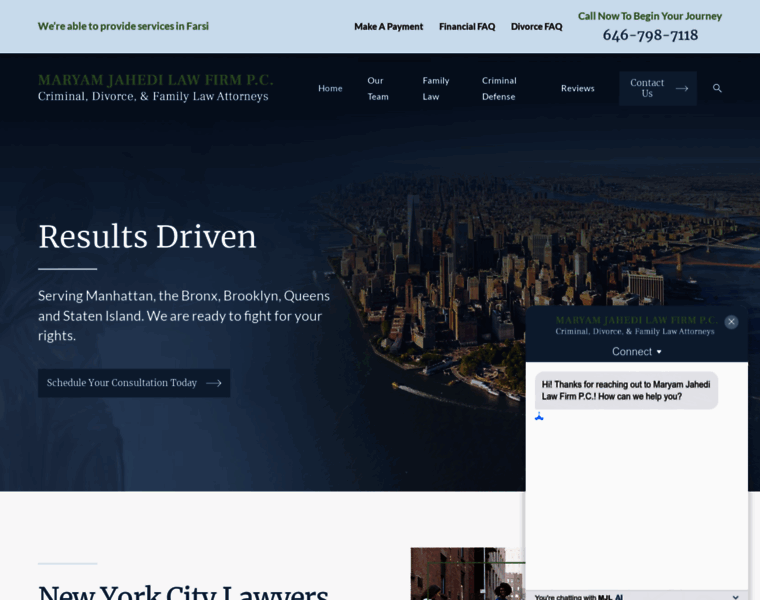The width and height of the screenshot is (760, 600).
Task: Click the 'Call Now To Begin Your Journey' text
Action: 649,16
